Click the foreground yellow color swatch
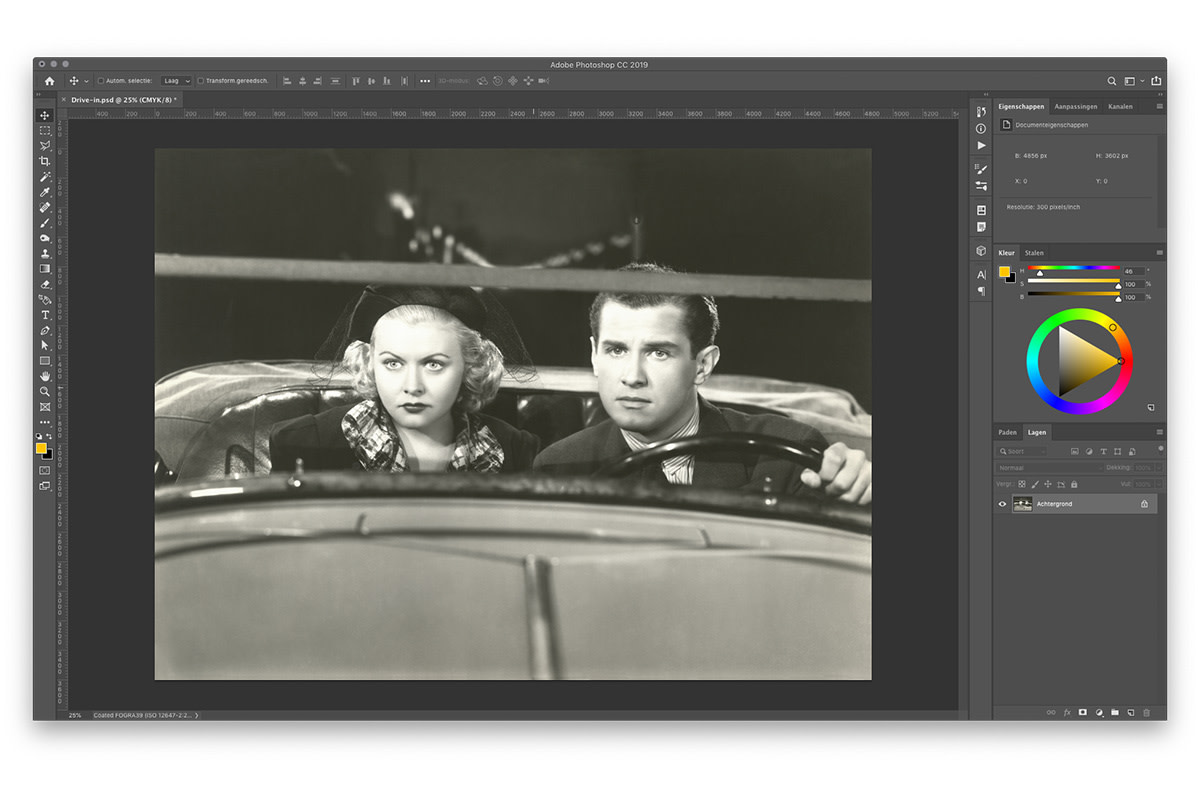1200x800 pixels. pyautogui.click(x=42, y=449)
